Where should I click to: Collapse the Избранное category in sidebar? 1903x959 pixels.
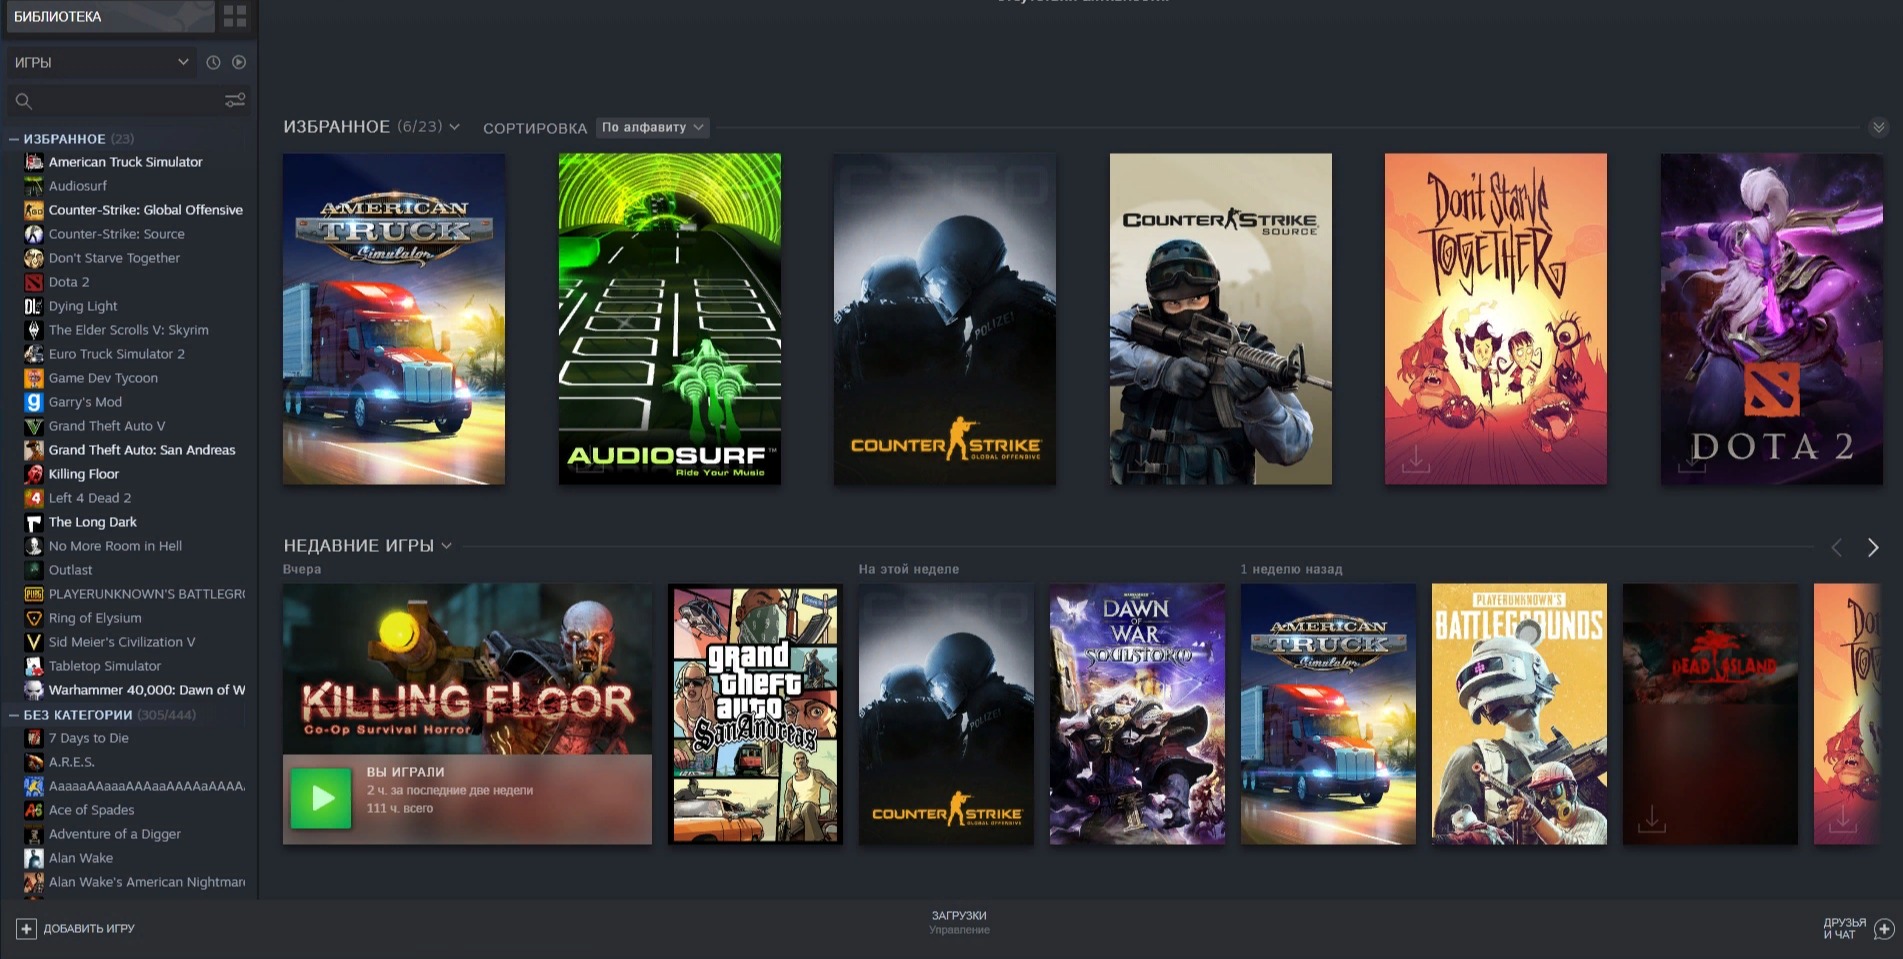(x=14, y=139)
